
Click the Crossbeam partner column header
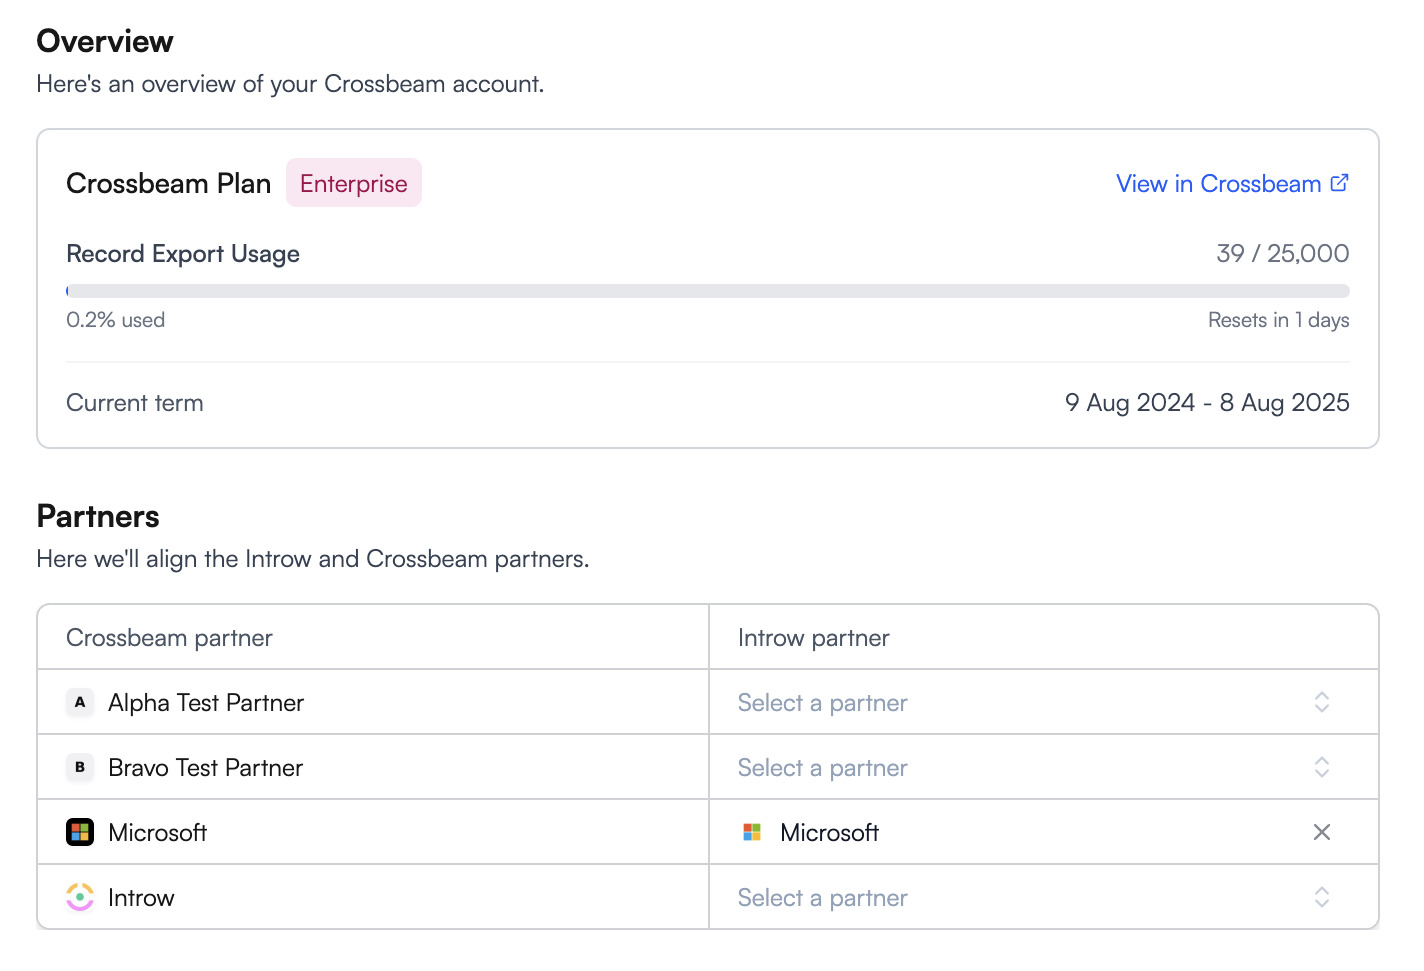click(x=169, y=638)
